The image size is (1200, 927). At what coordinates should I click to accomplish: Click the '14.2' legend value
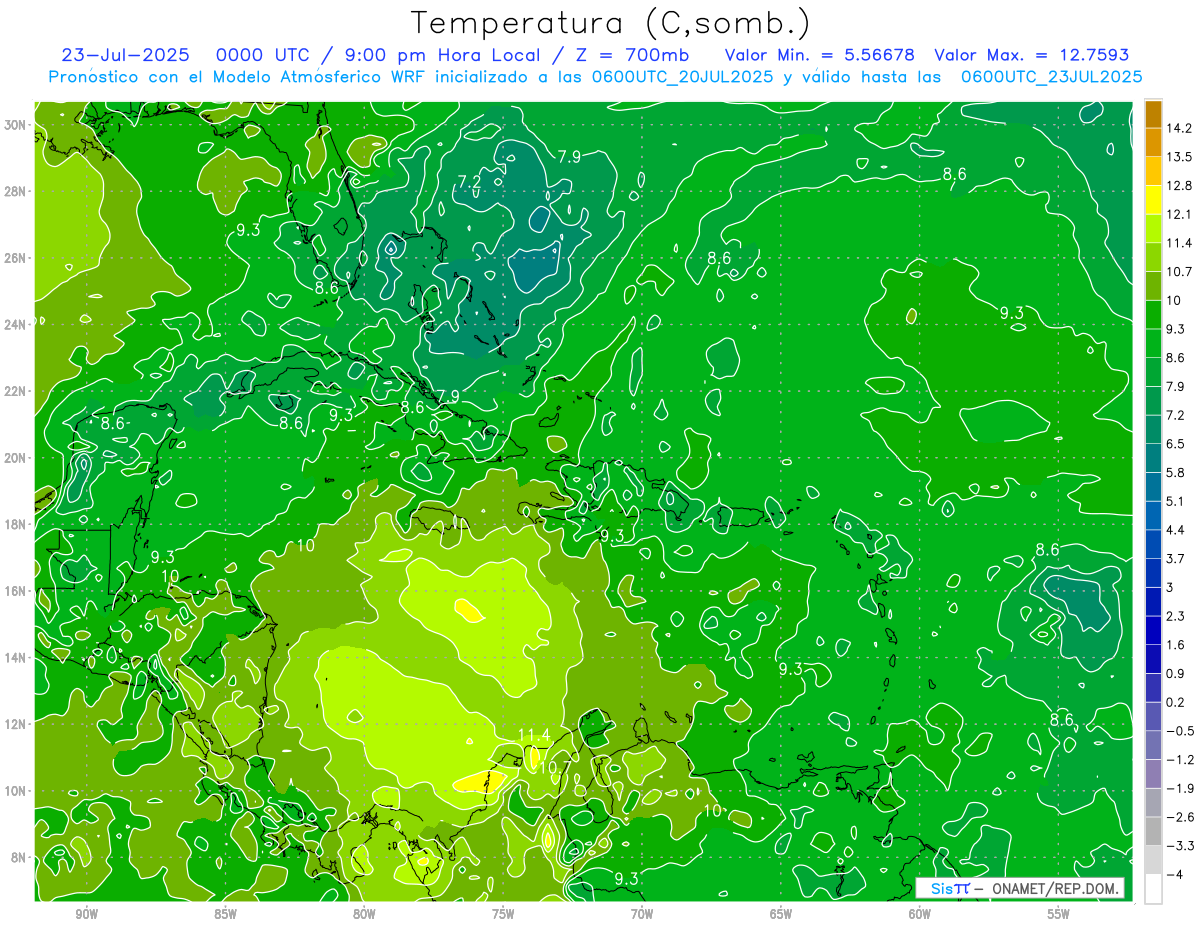(1181, 128)
